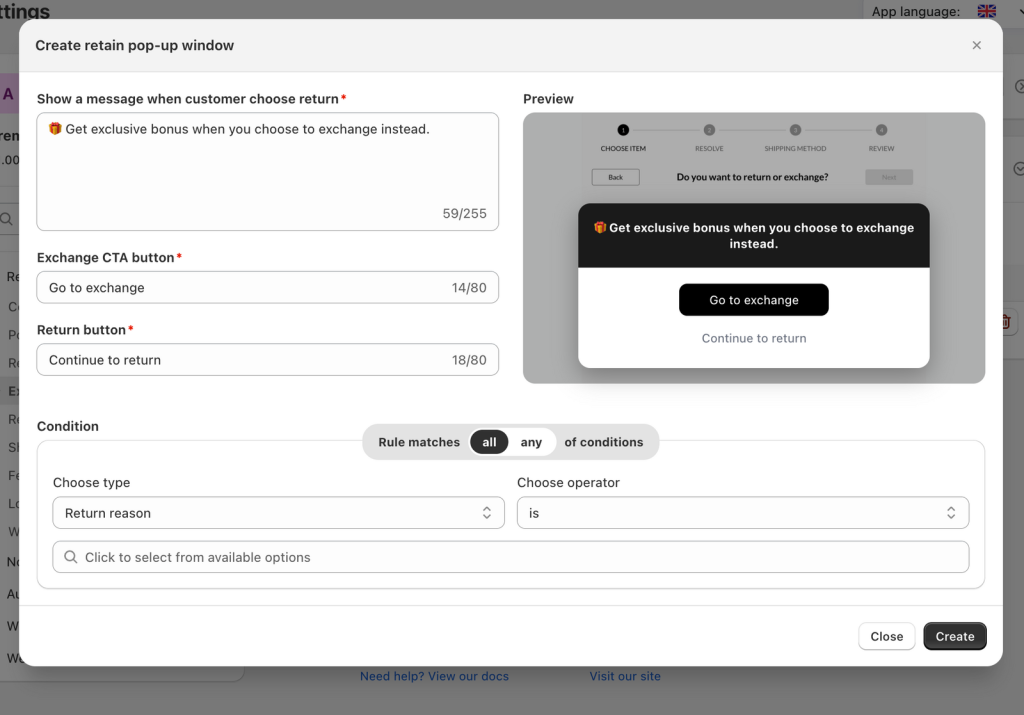Open 'View our docs' link
The image size is (1024, 715).
coord(468,676)
